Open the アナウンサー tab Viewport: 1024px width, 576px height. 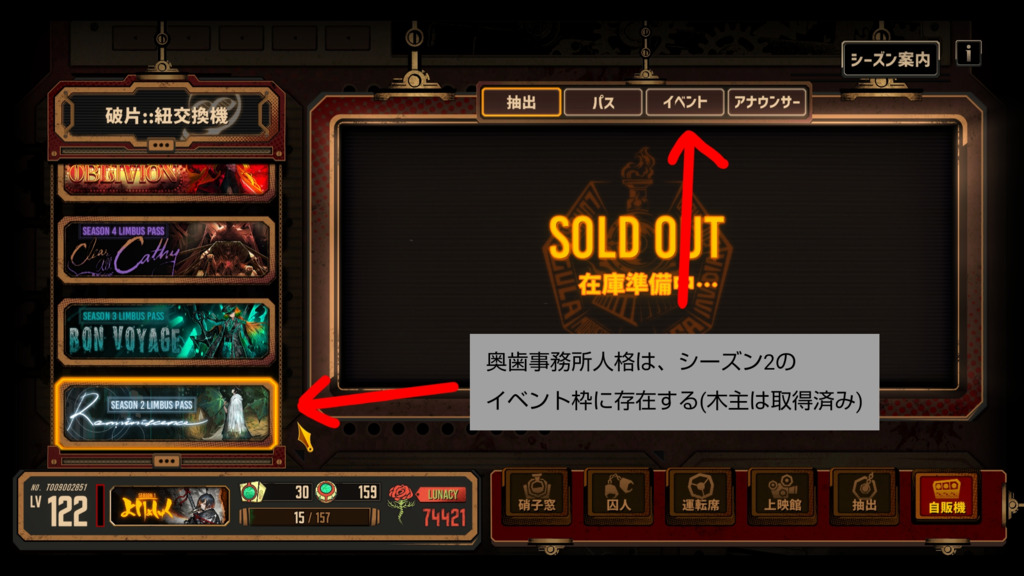766,103
